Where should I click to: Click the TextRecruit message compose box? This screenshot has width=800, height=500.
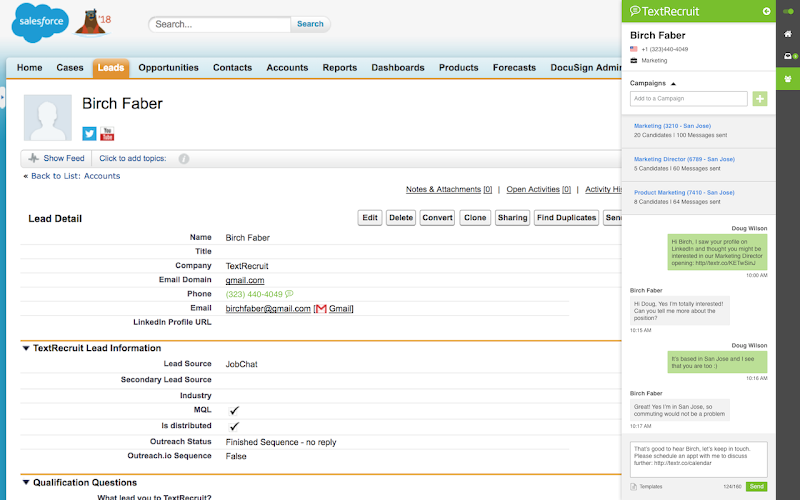[x=698, y=460]
